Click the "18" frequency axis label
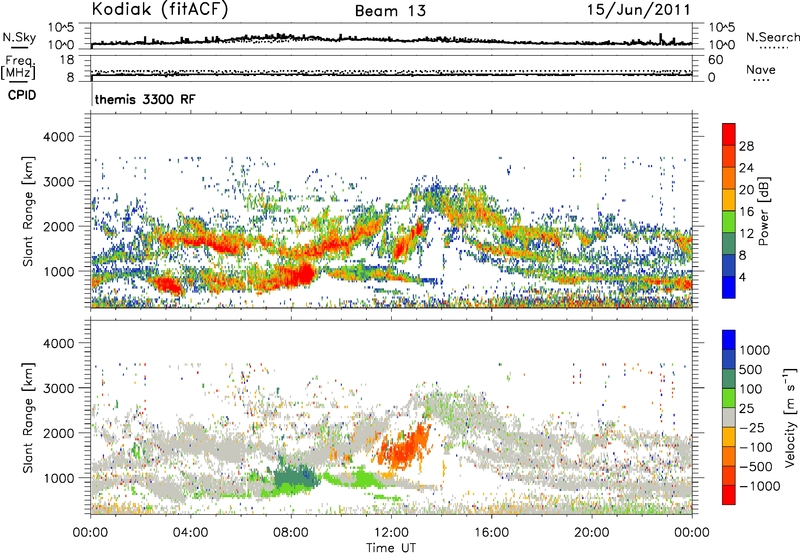Screen dimensions: 800x554 67,60
